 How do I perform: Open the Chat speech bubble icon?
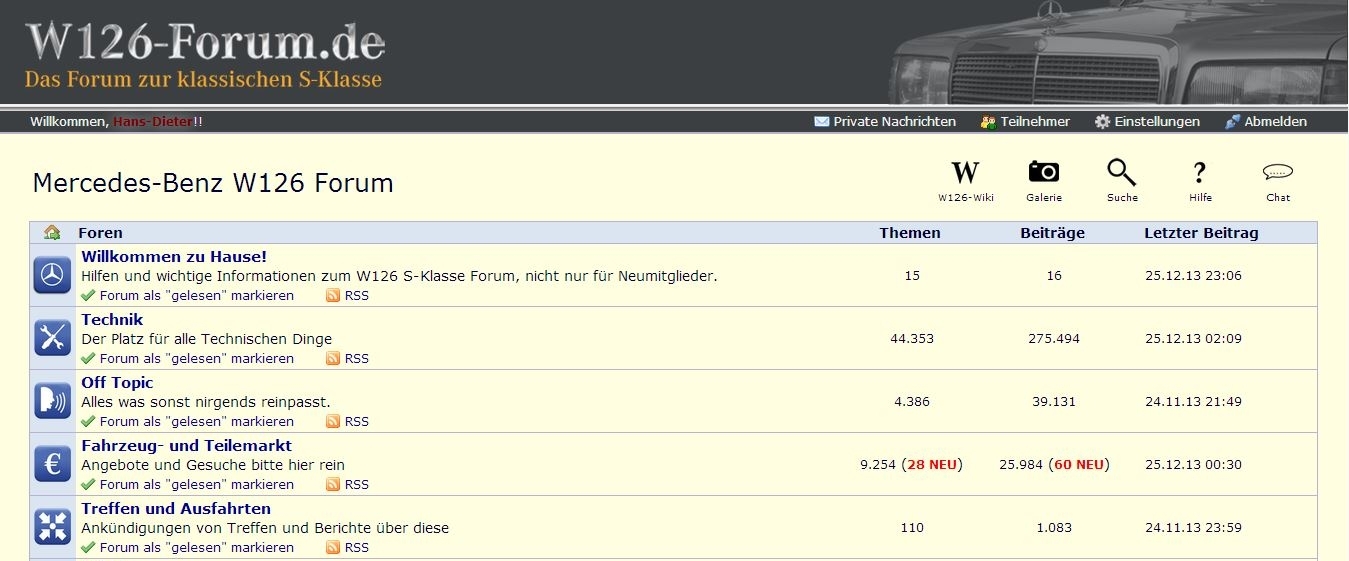[x=1278, y=171]
